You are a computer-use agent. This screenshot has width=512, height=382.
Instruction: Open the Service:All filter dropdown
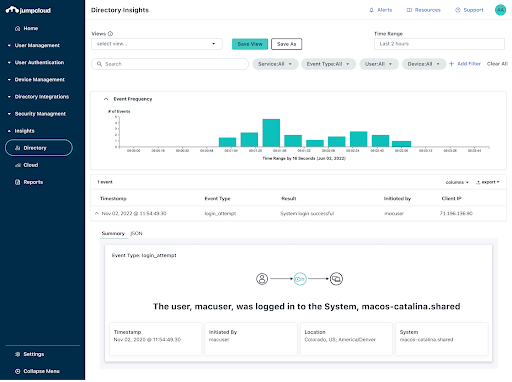coord(275,64)
